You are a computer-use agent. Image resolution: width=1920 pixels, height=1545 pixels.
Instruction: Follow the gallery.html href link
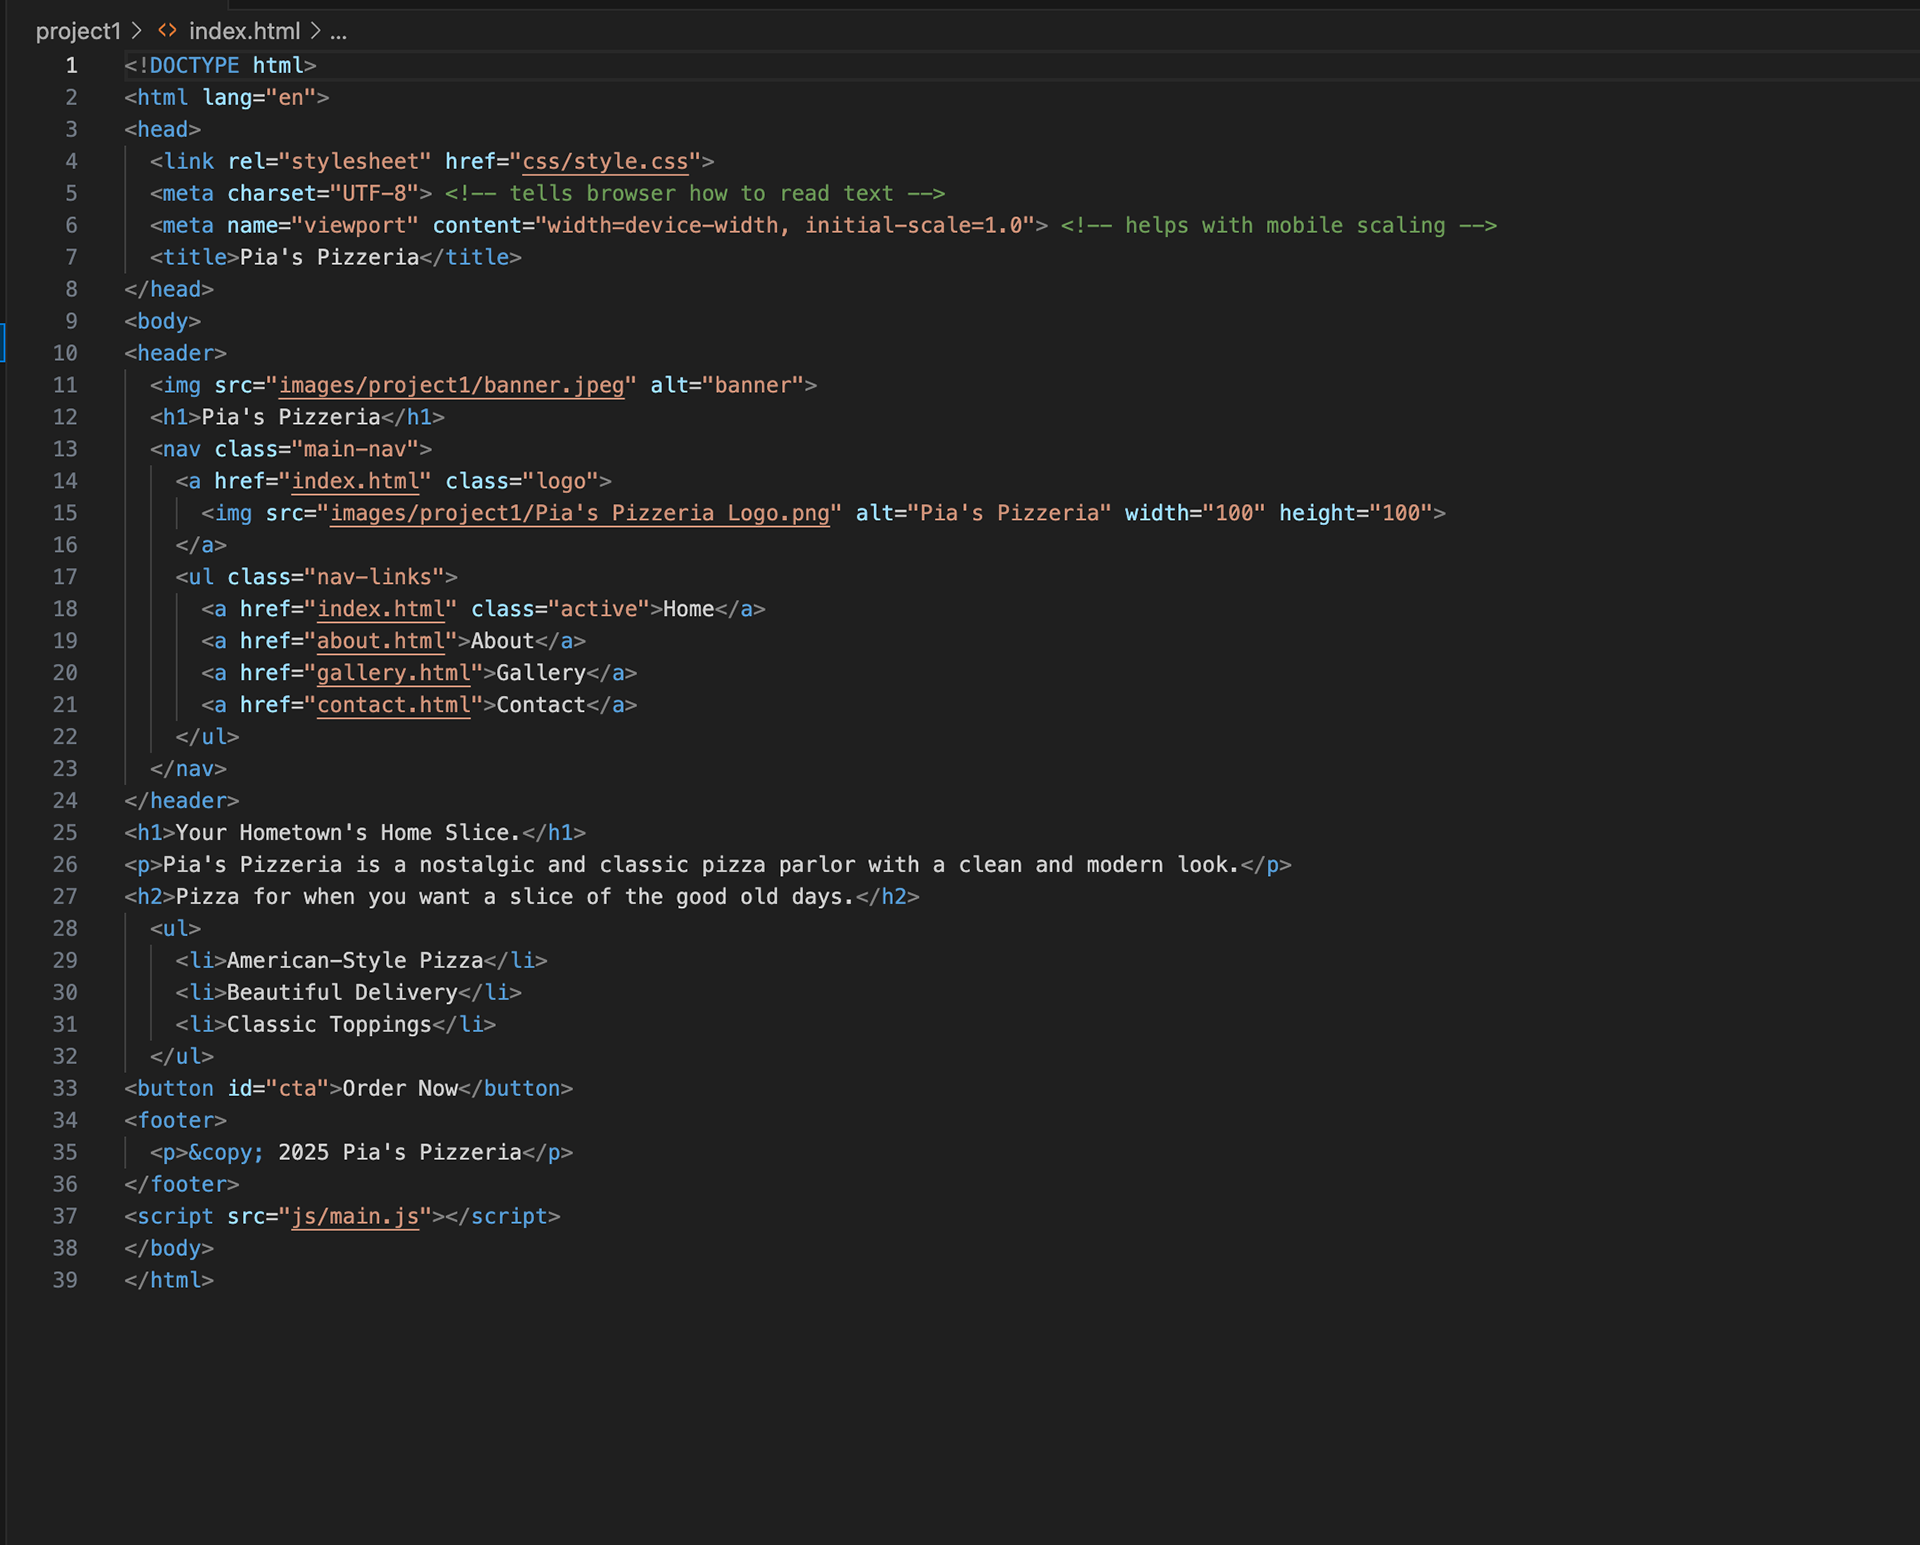coord(393,673)
